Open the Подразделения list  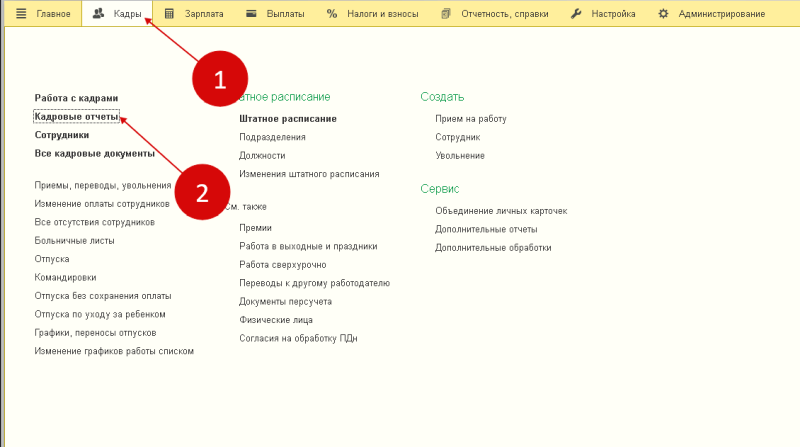(x=272, y=137)
